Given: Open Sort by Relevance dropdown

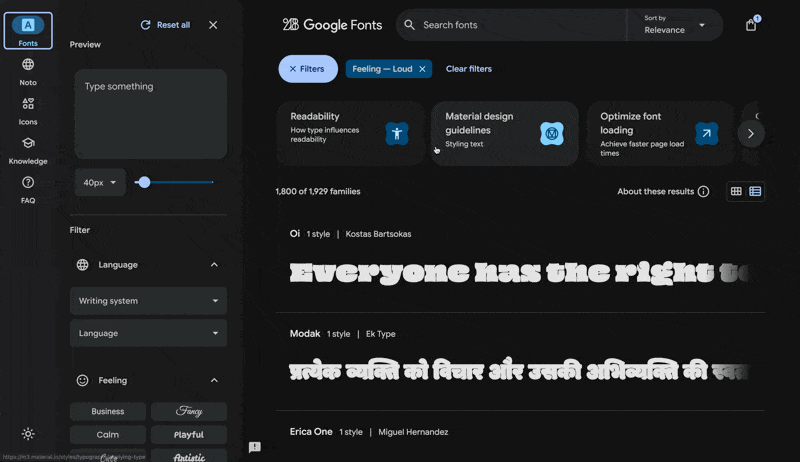Looking at the screenshot, I should tap(675, 25).
